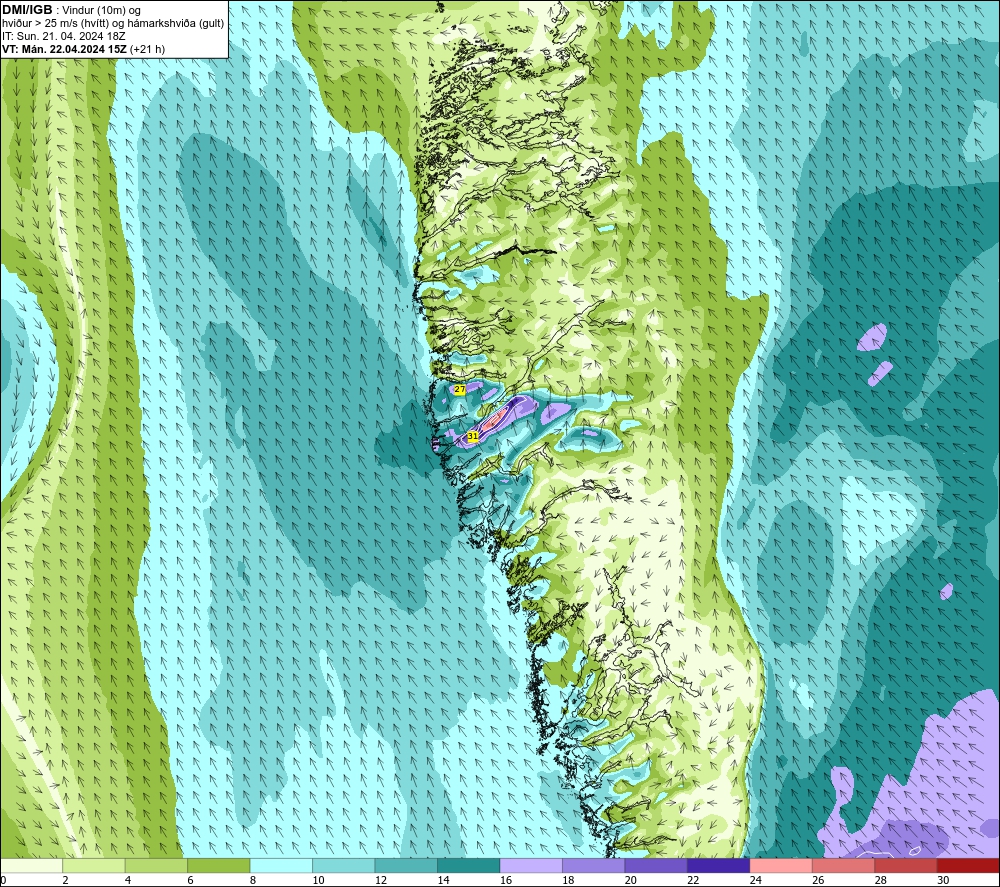
Task: Click the 14–16 m/s dark teal legend swatch
Action: [x=469, y=865]
